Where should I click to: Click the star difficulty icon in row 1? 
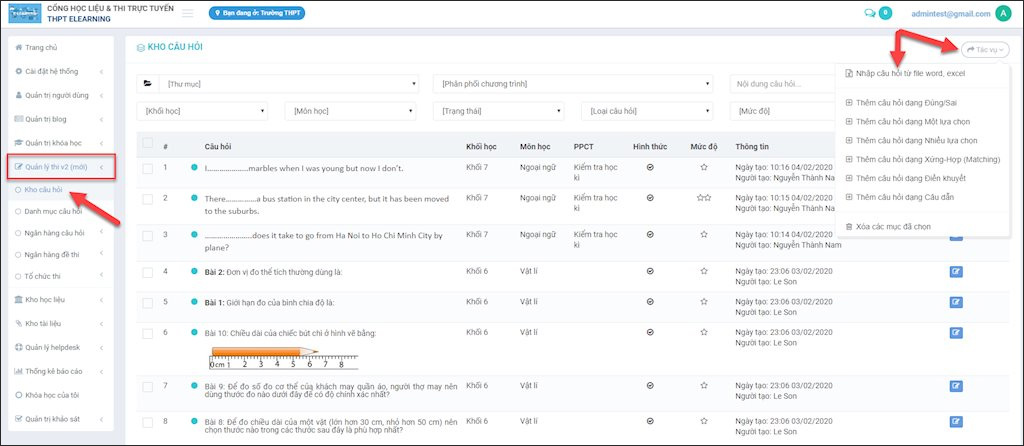pyautogui.click(x=704, y=168)
